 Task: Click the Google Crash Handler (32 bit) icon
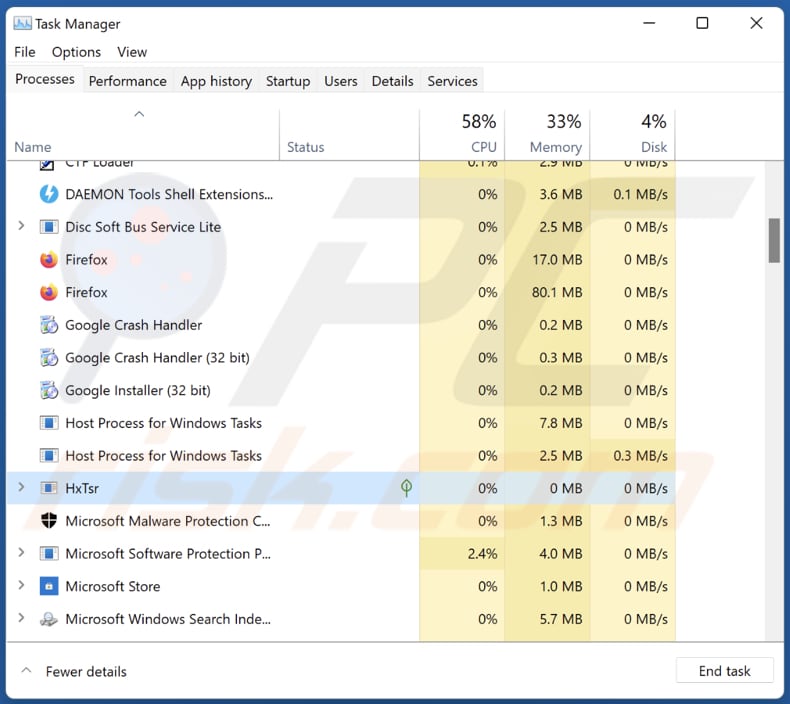coord(49,358)
